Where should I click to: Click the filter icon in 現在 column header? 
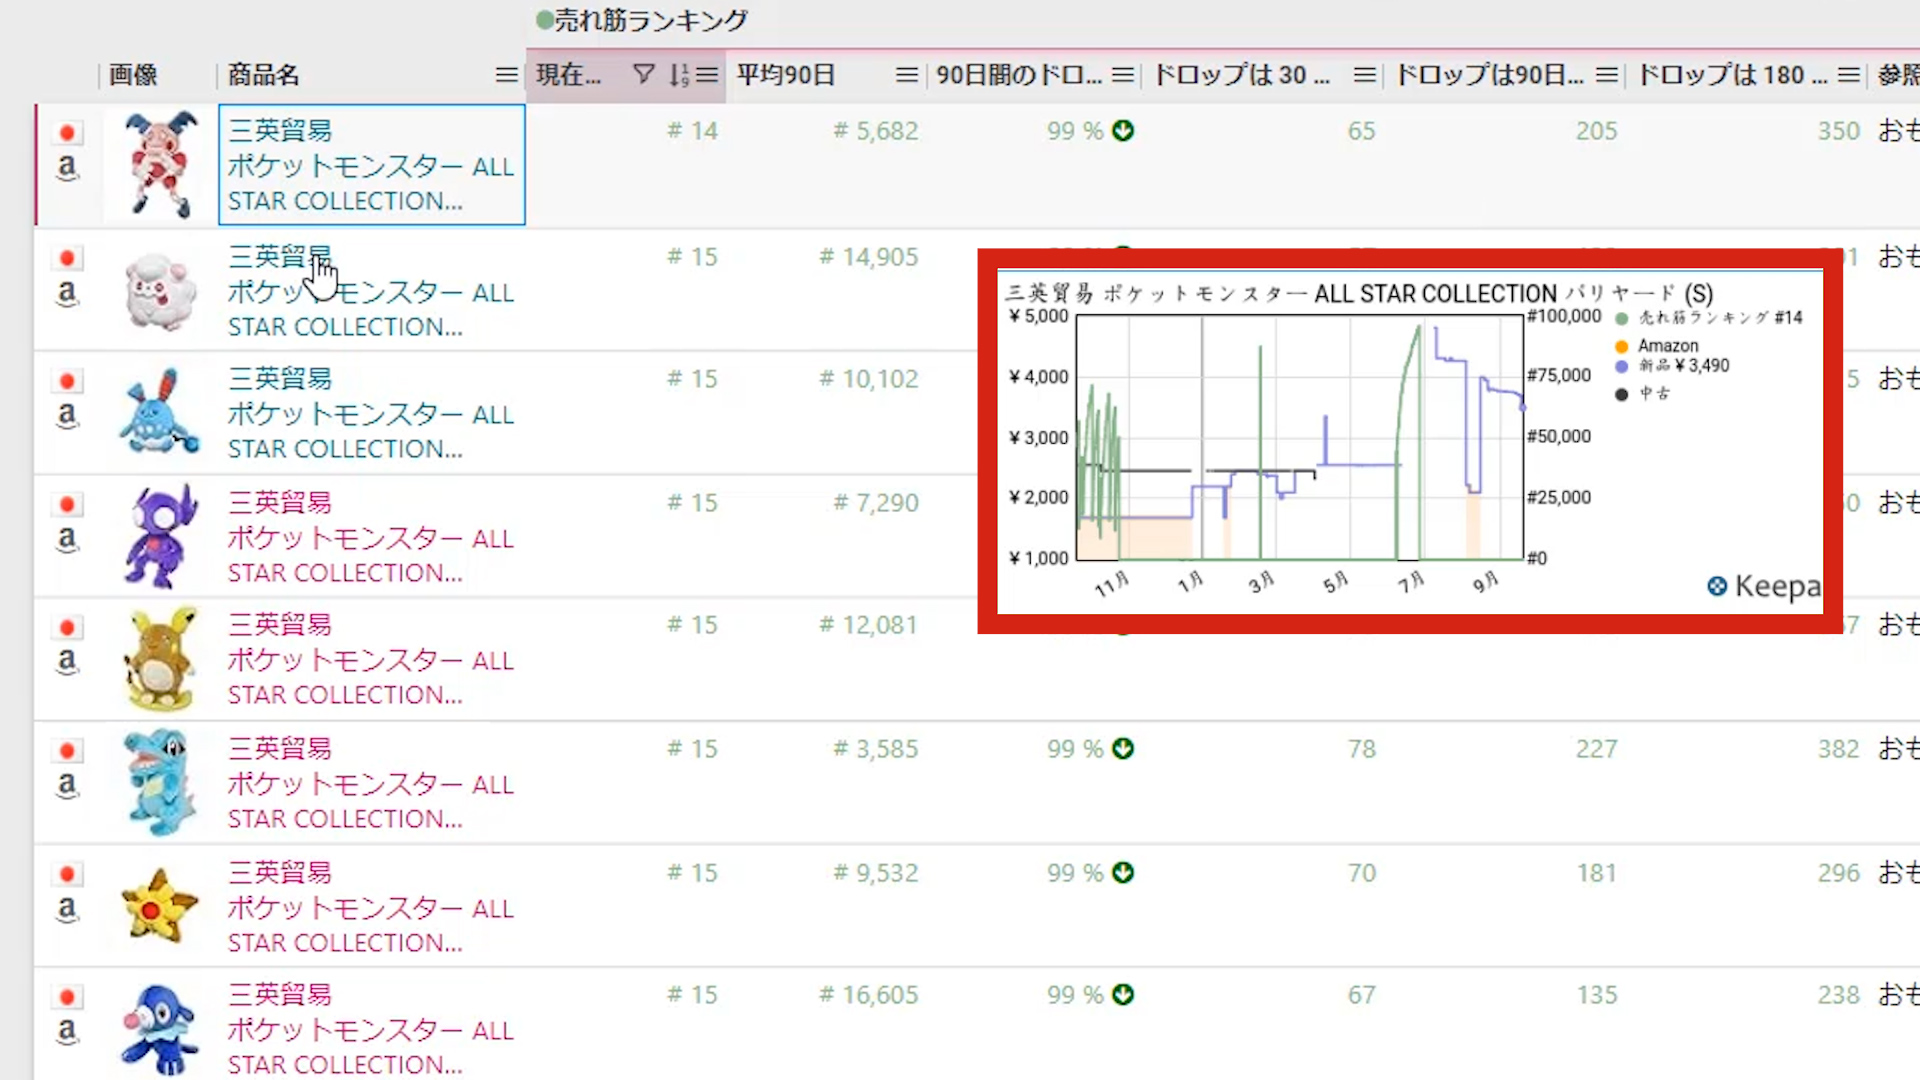(x=644, y=74)
